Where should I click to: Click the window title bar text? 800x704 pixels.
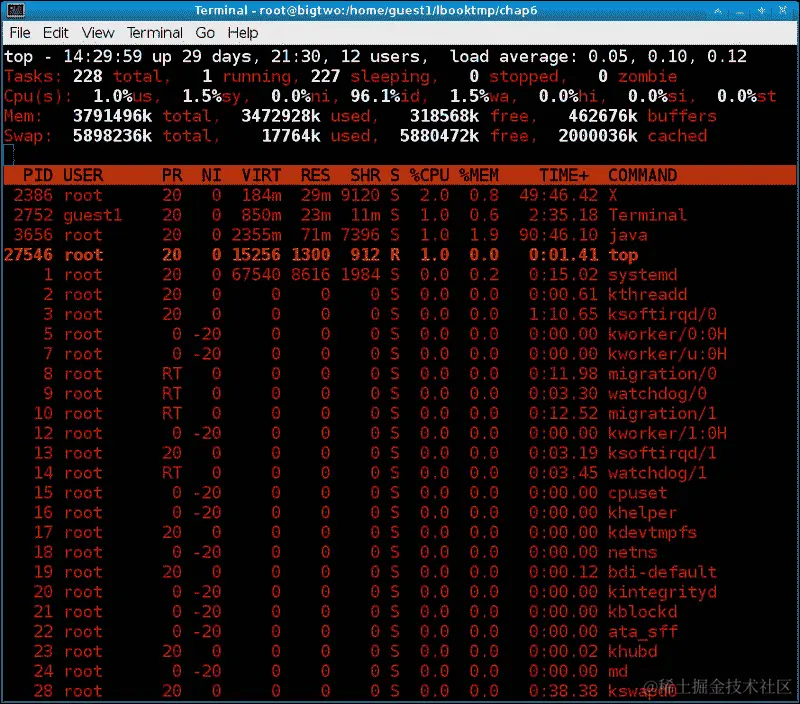(366, 10)
